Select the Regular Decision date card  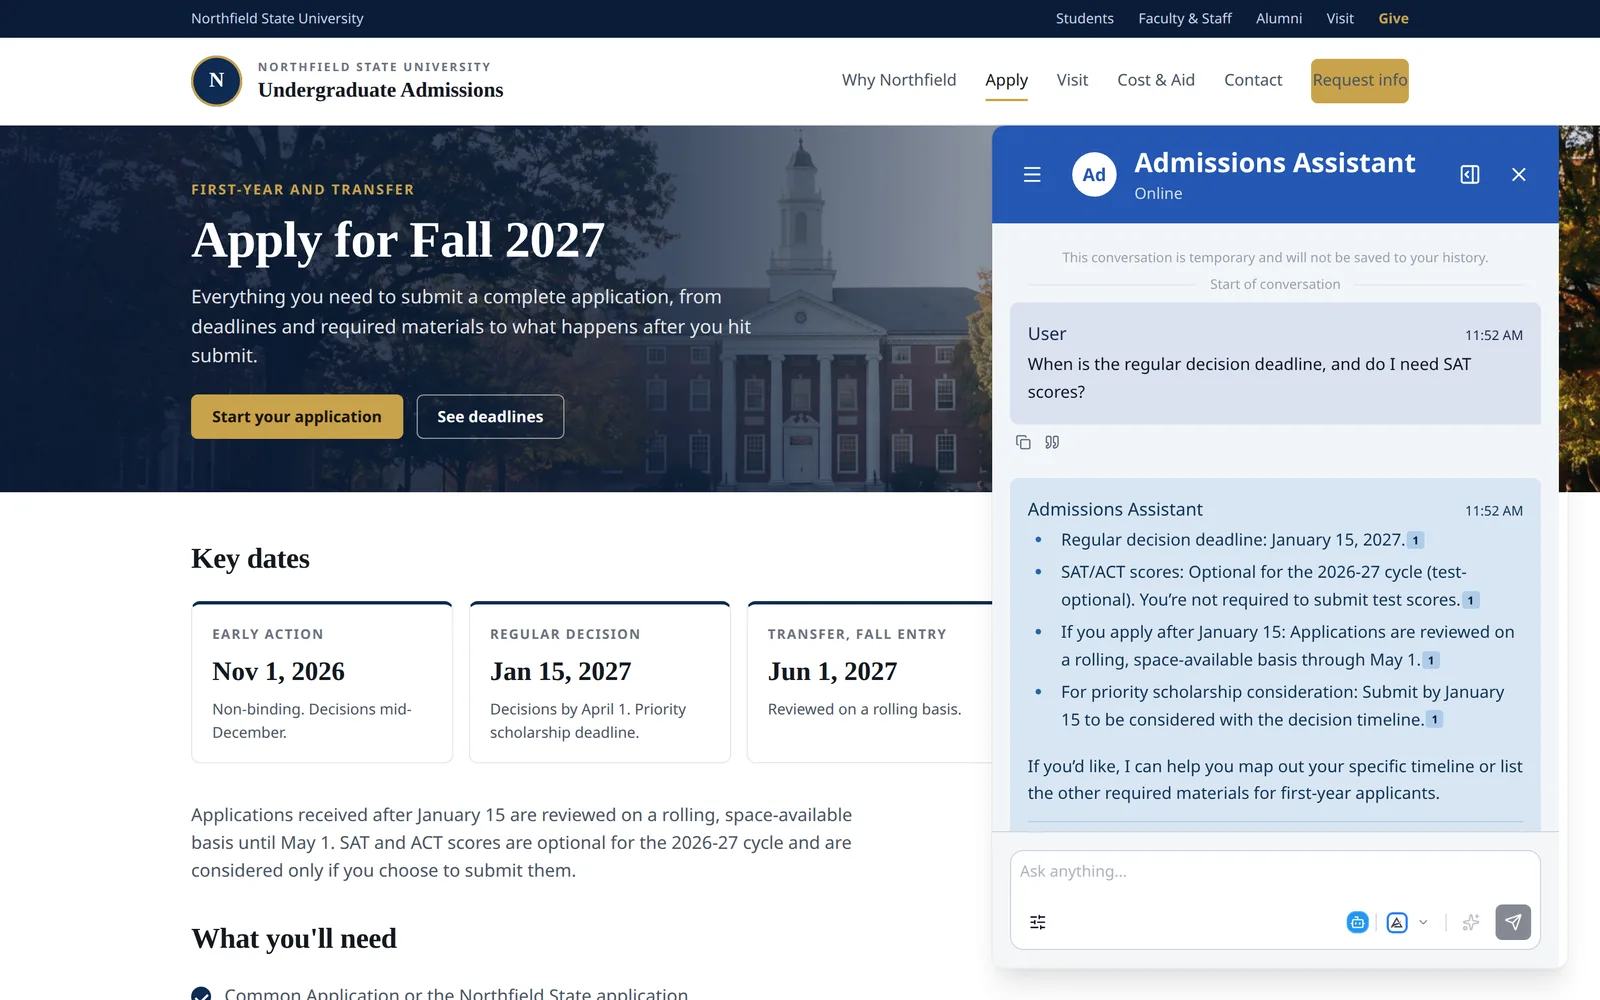pyautogui.click(x=600, y=682)
